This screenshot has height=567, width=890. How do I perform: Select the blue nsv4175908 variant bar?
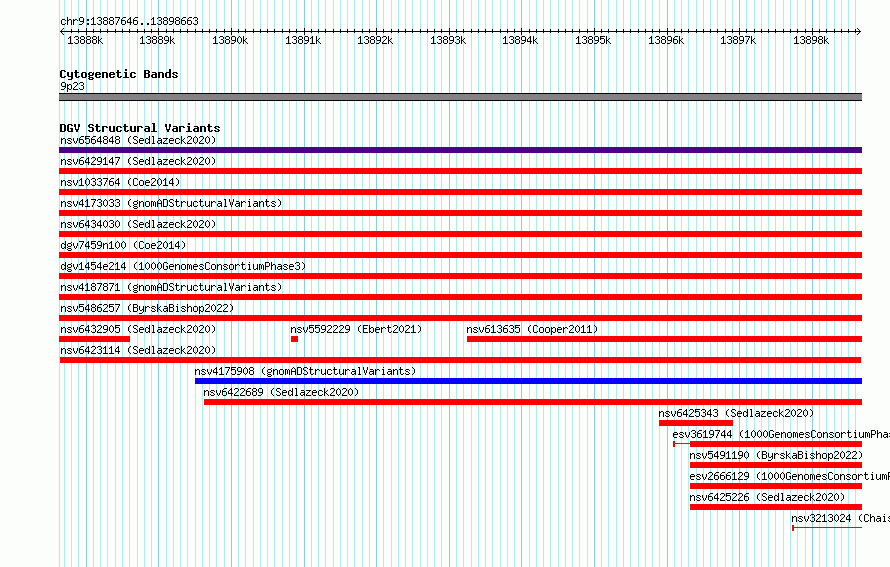click(528, 381)
